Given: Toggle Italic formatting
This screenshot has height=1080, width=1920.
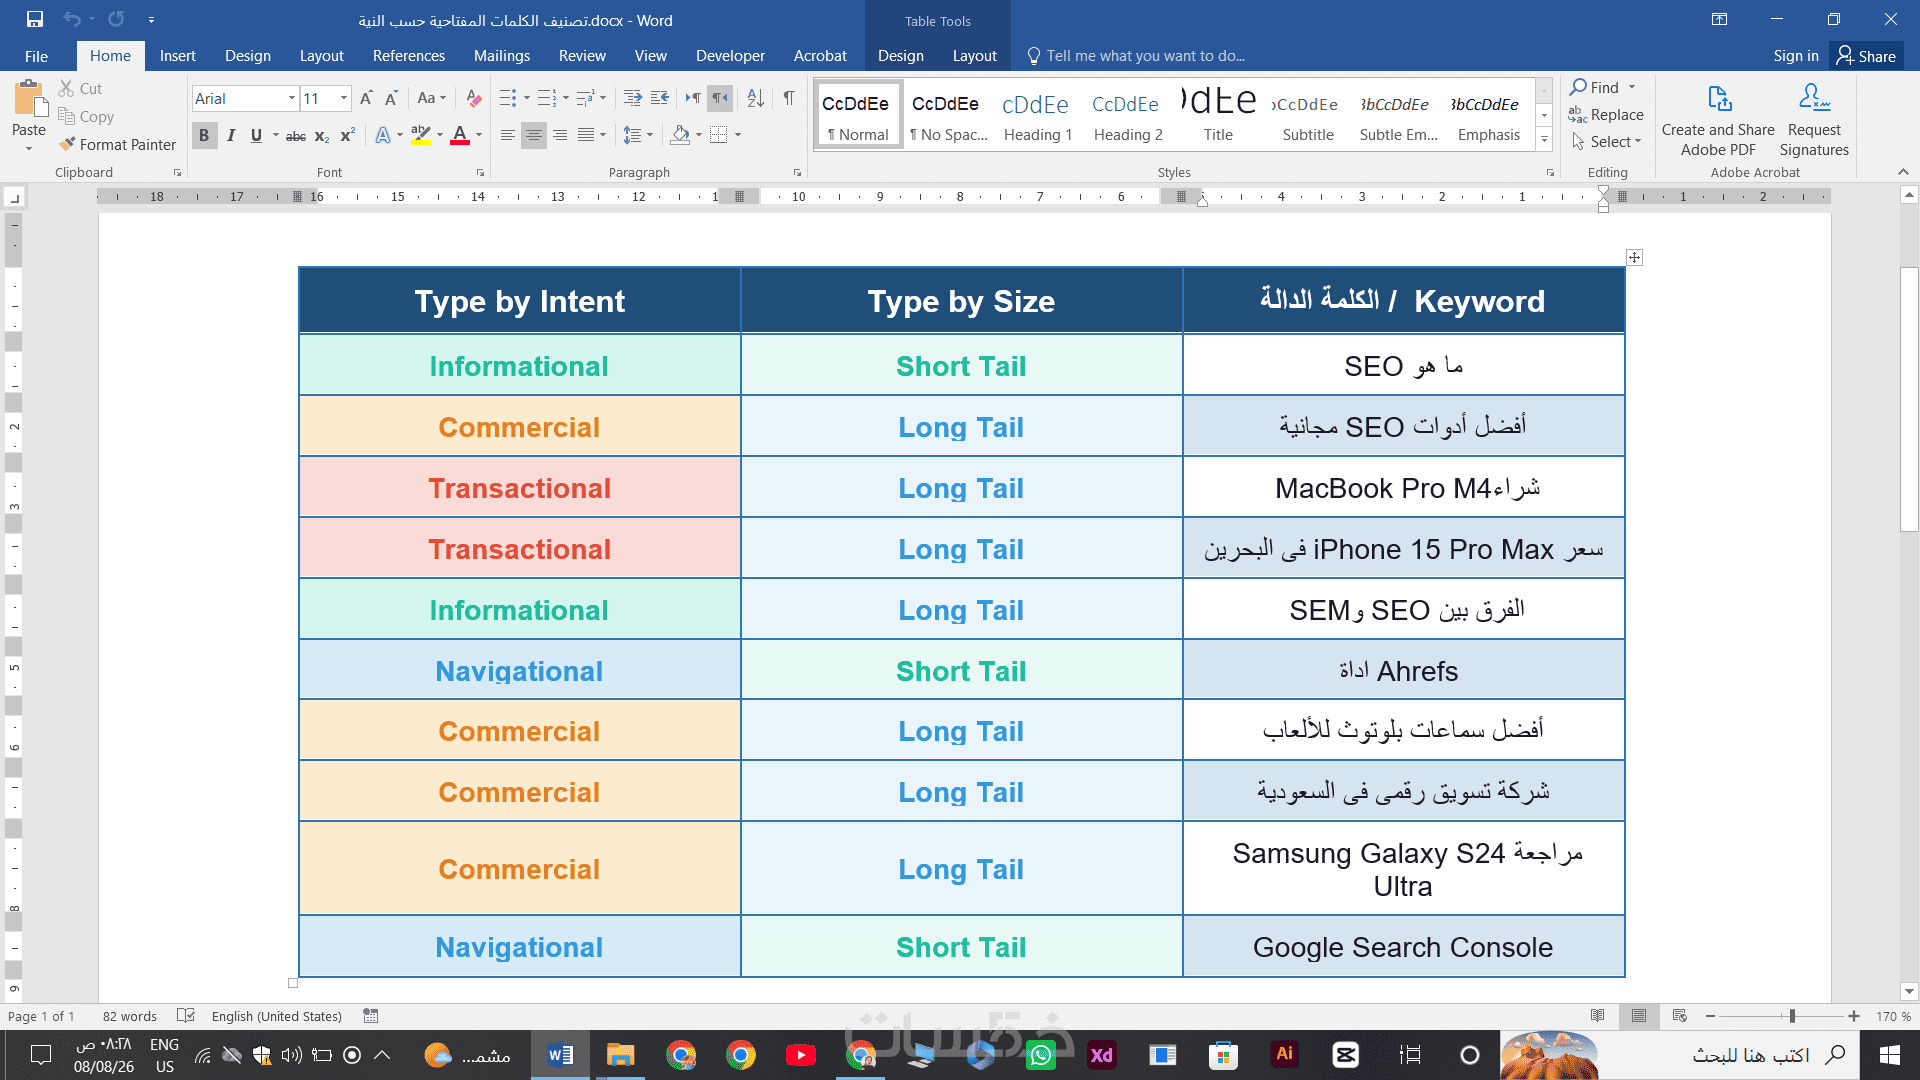Looking at the screenshot, I should (231, 135).
